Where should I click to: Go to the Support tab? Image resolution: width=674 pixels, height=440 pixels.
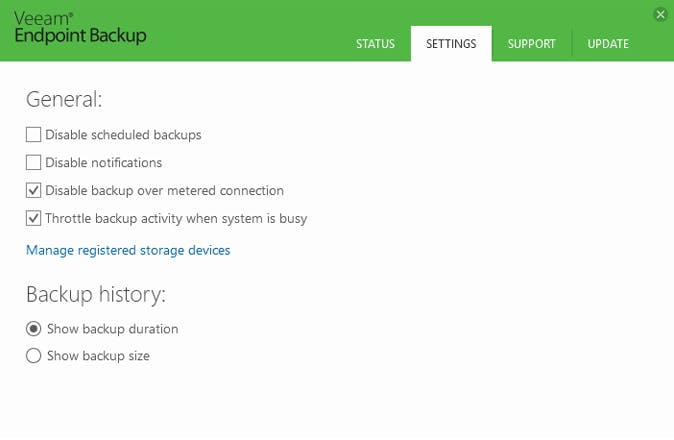(x=531, y=44)
